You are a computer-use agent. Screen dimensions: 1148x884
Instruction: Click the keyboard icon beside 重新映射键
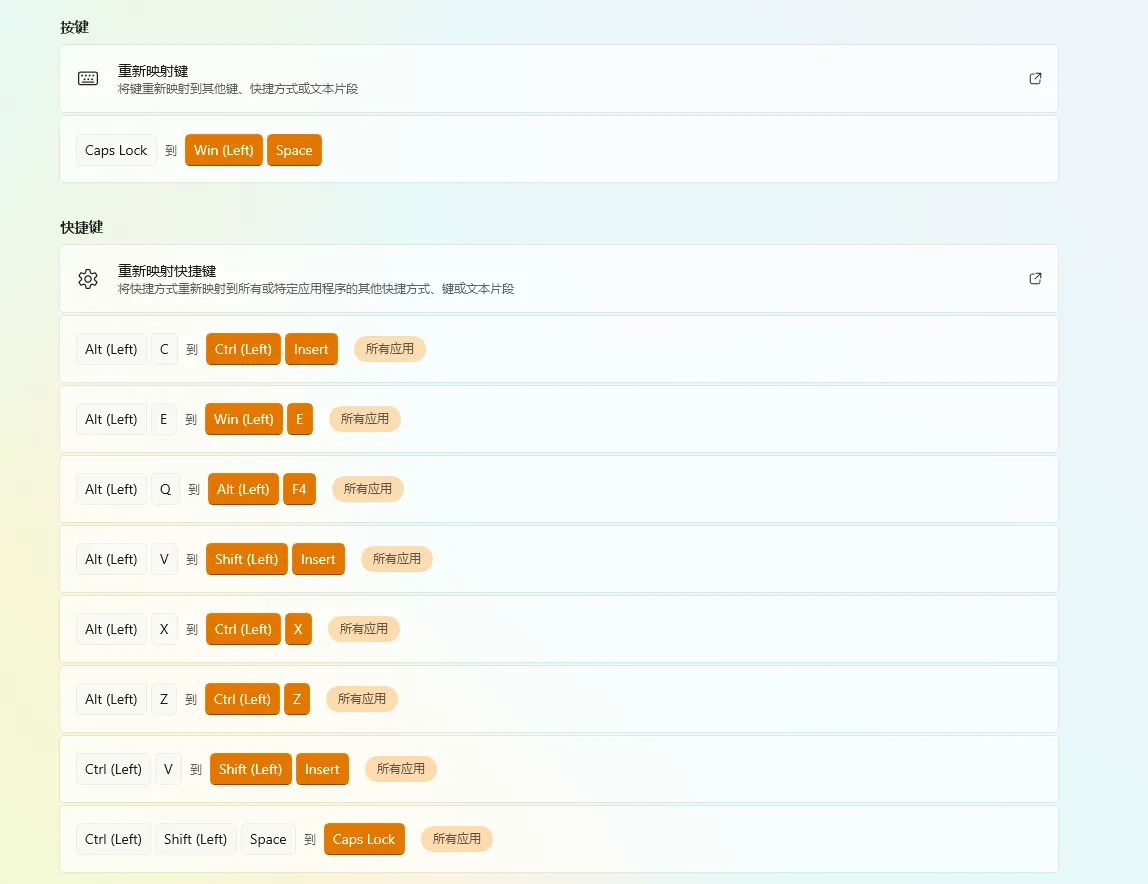coord(88,78)
